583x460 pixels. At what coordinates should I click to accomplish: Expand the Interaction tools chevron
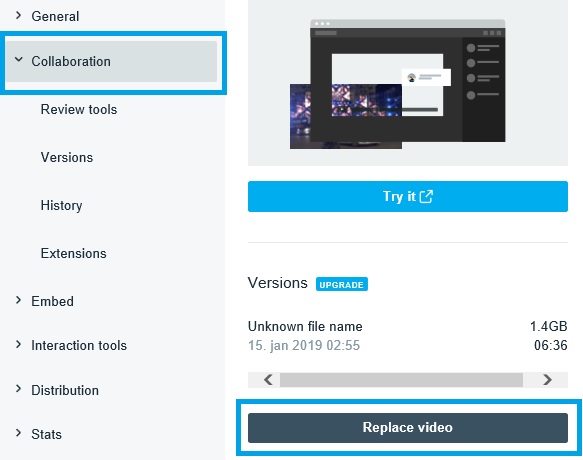pos(18,344)
